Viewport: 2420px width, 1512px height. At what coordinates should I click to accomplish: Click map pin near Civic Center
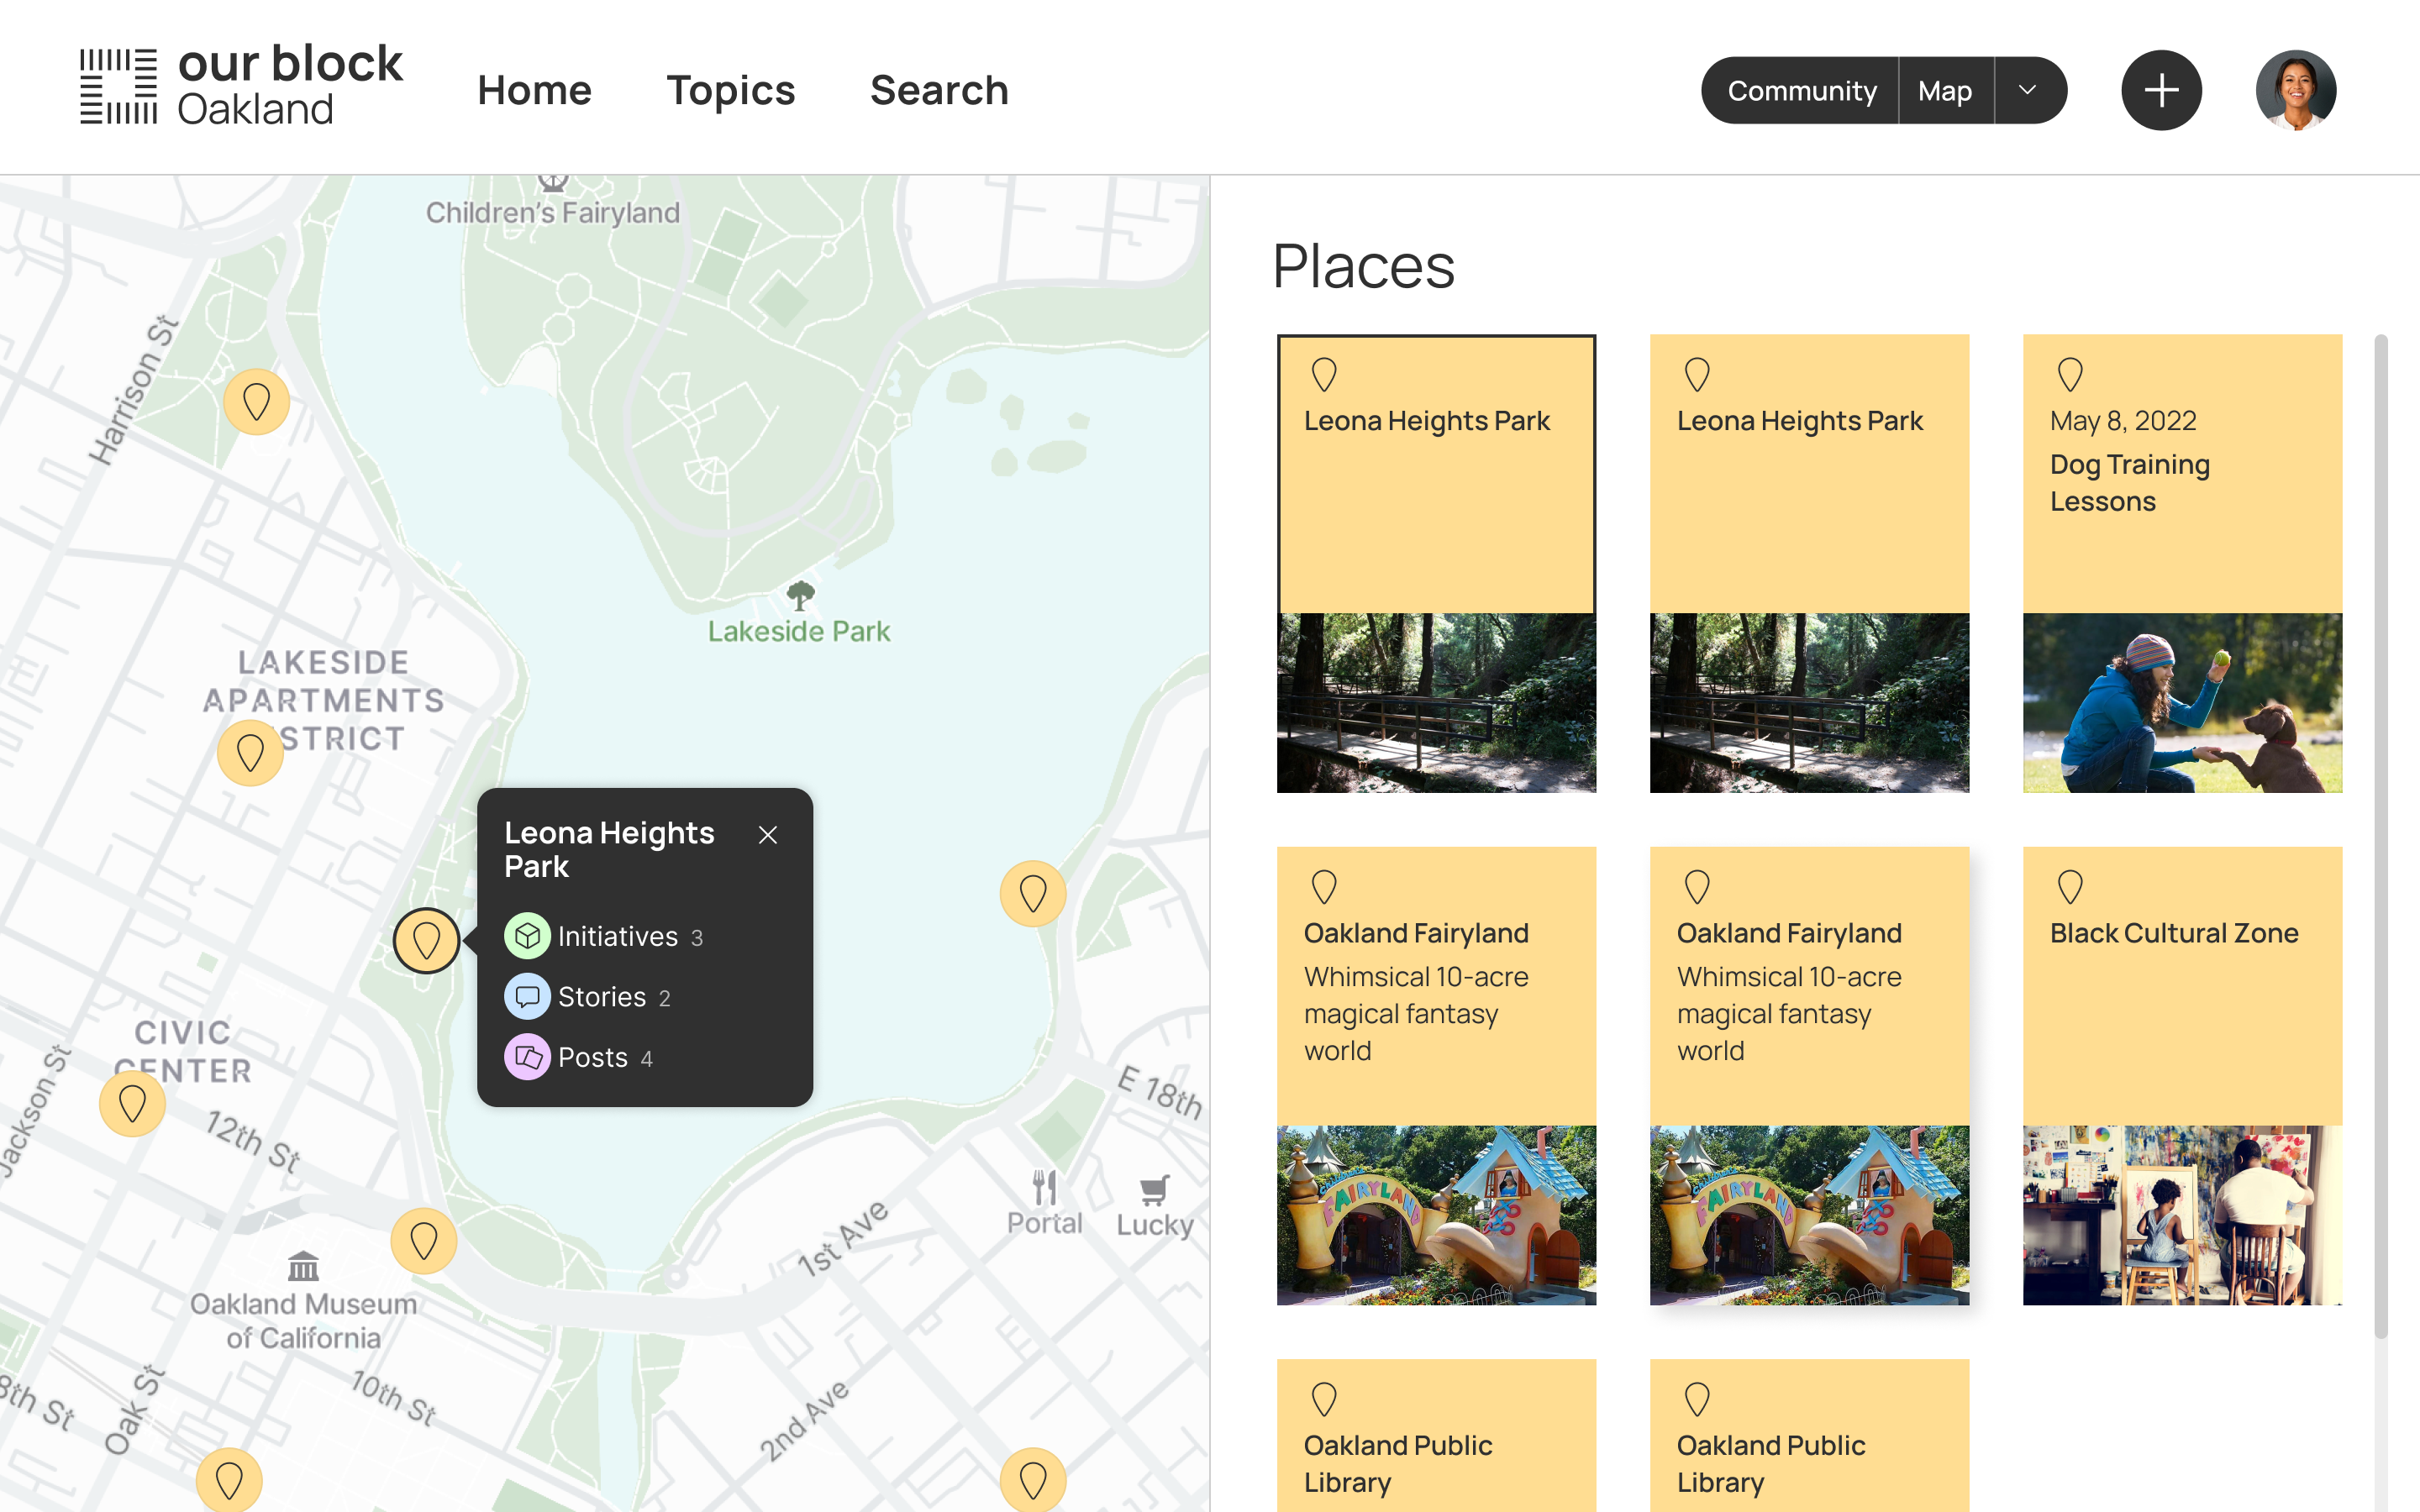pyautogui.click(x=132, y=1104)
